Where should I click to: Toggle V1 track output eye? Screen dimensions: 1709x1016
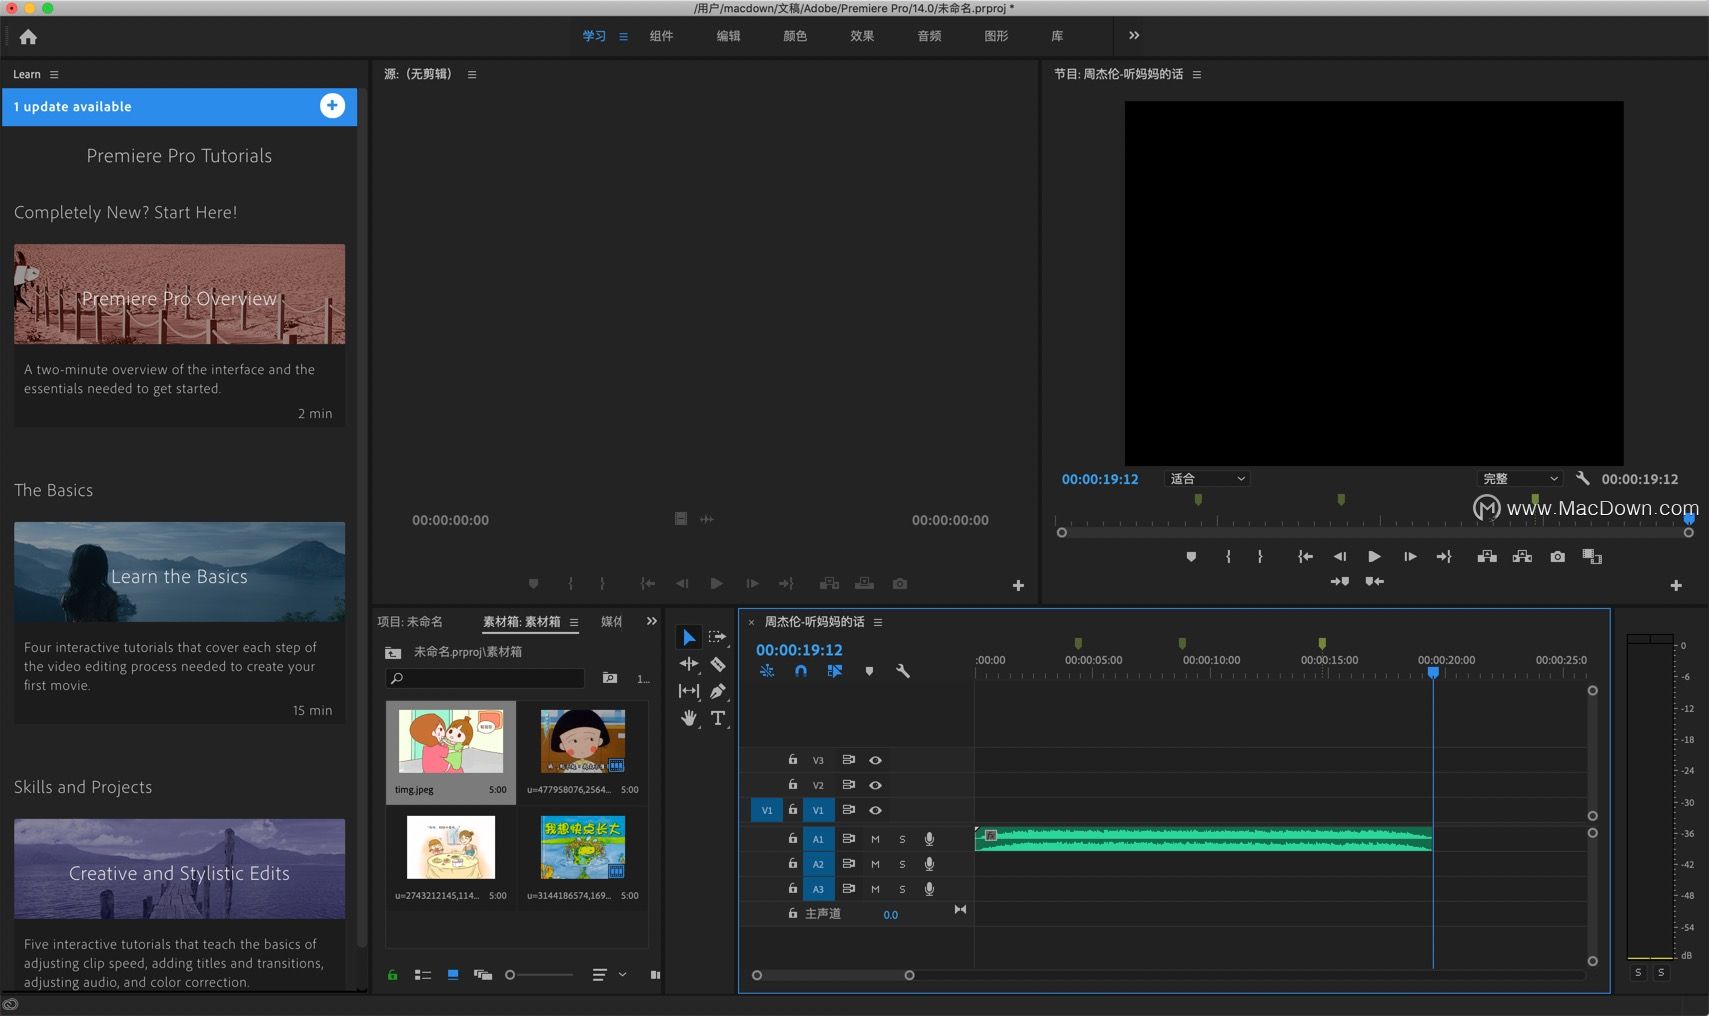click(x=875, y=810)
